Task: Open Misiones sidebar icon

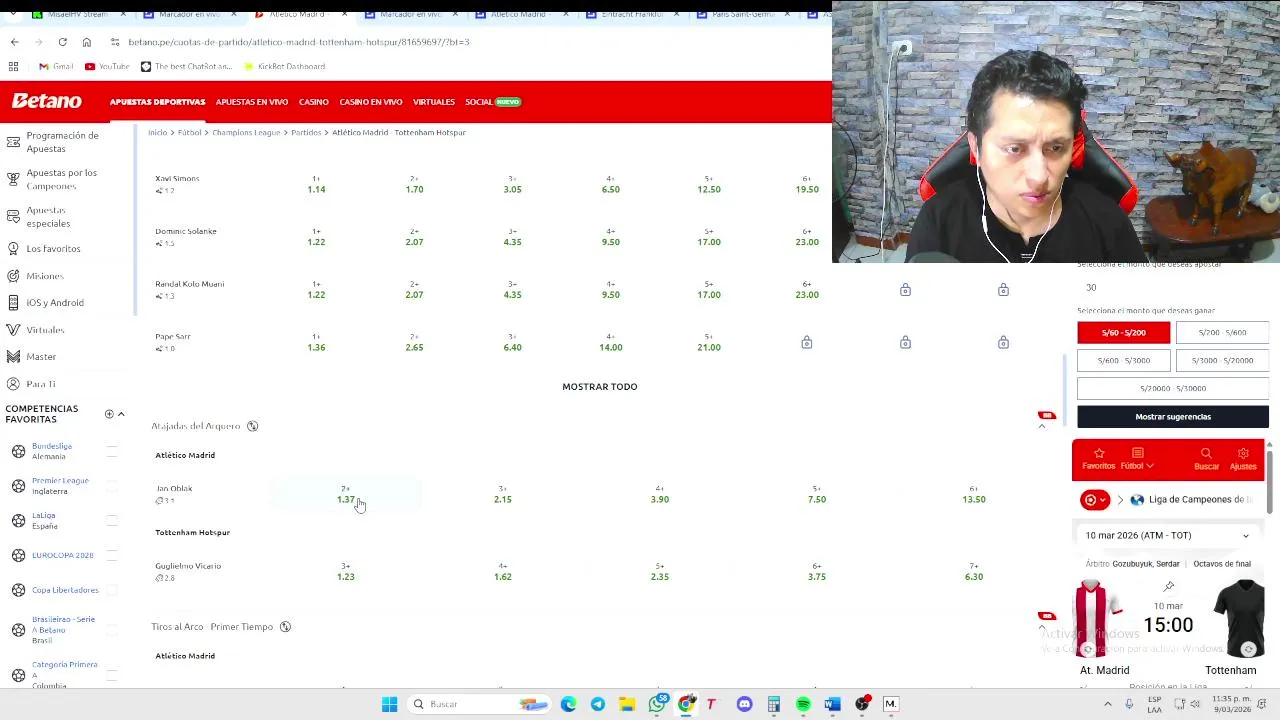Action: (13, 275)
